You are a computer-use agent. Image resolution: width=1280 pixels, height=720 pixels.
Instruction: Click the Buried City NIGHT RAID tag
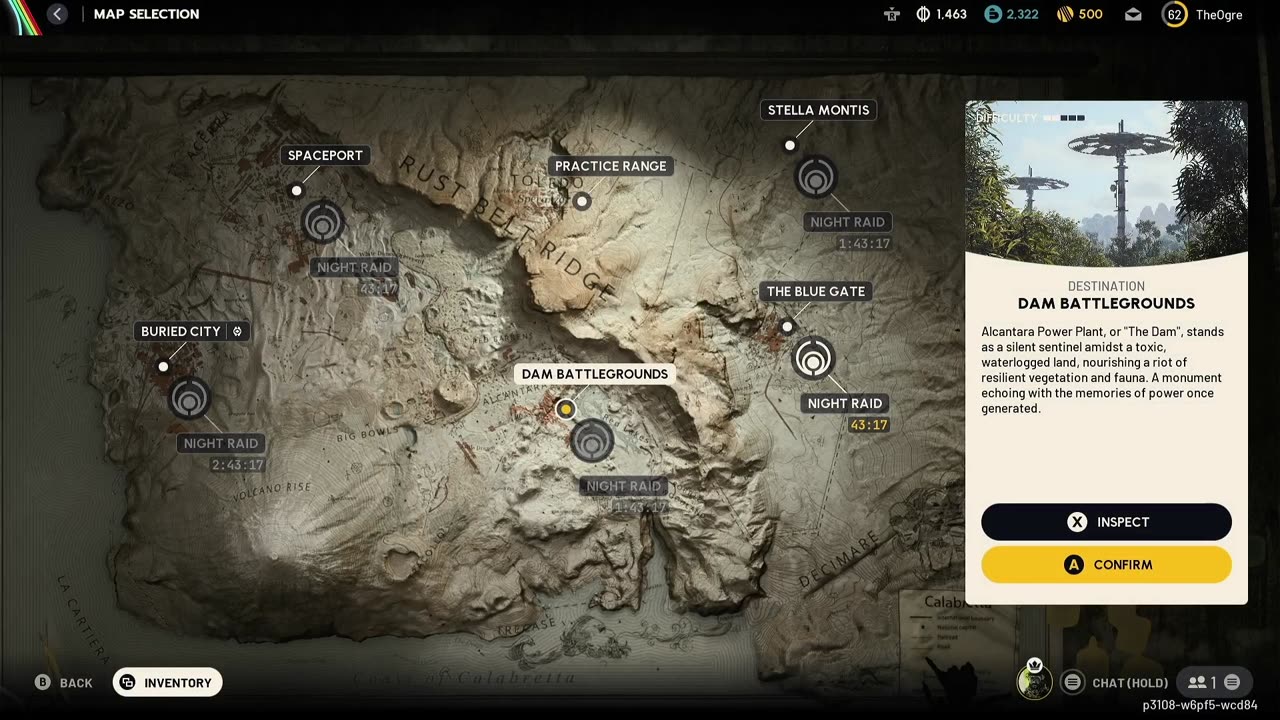[221, 443]
